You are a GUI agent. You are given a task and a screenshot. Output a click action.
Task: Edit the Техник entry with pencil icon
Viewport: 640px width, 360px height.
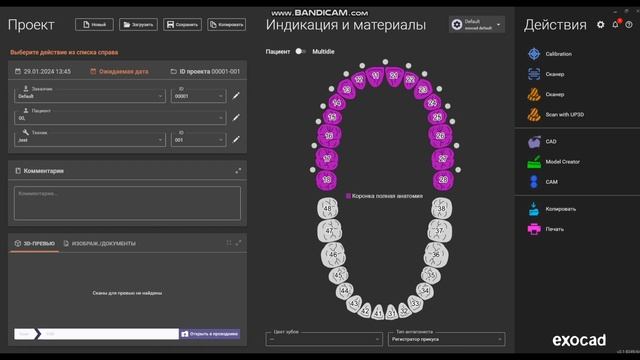(236, 140)
